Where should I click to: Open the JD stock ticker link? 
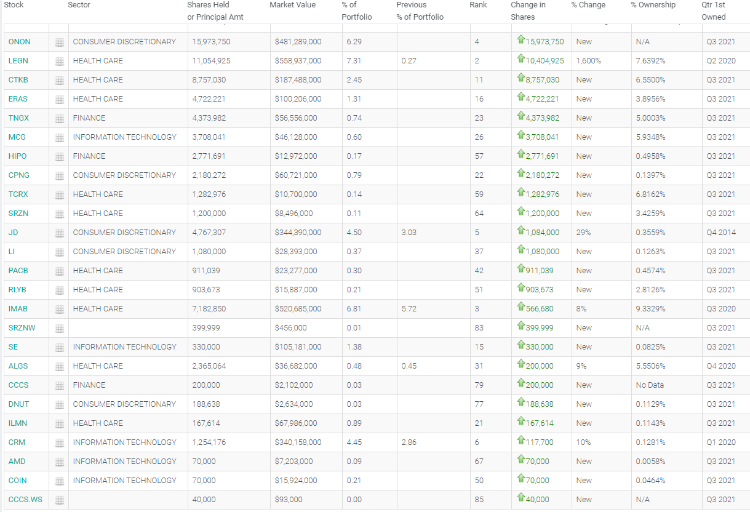tap(13, 232)
